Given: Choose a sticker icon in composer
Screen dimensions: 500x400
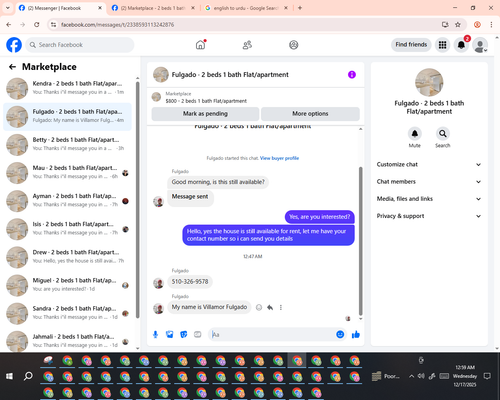Looking at the screenshot, I should 184,334.
